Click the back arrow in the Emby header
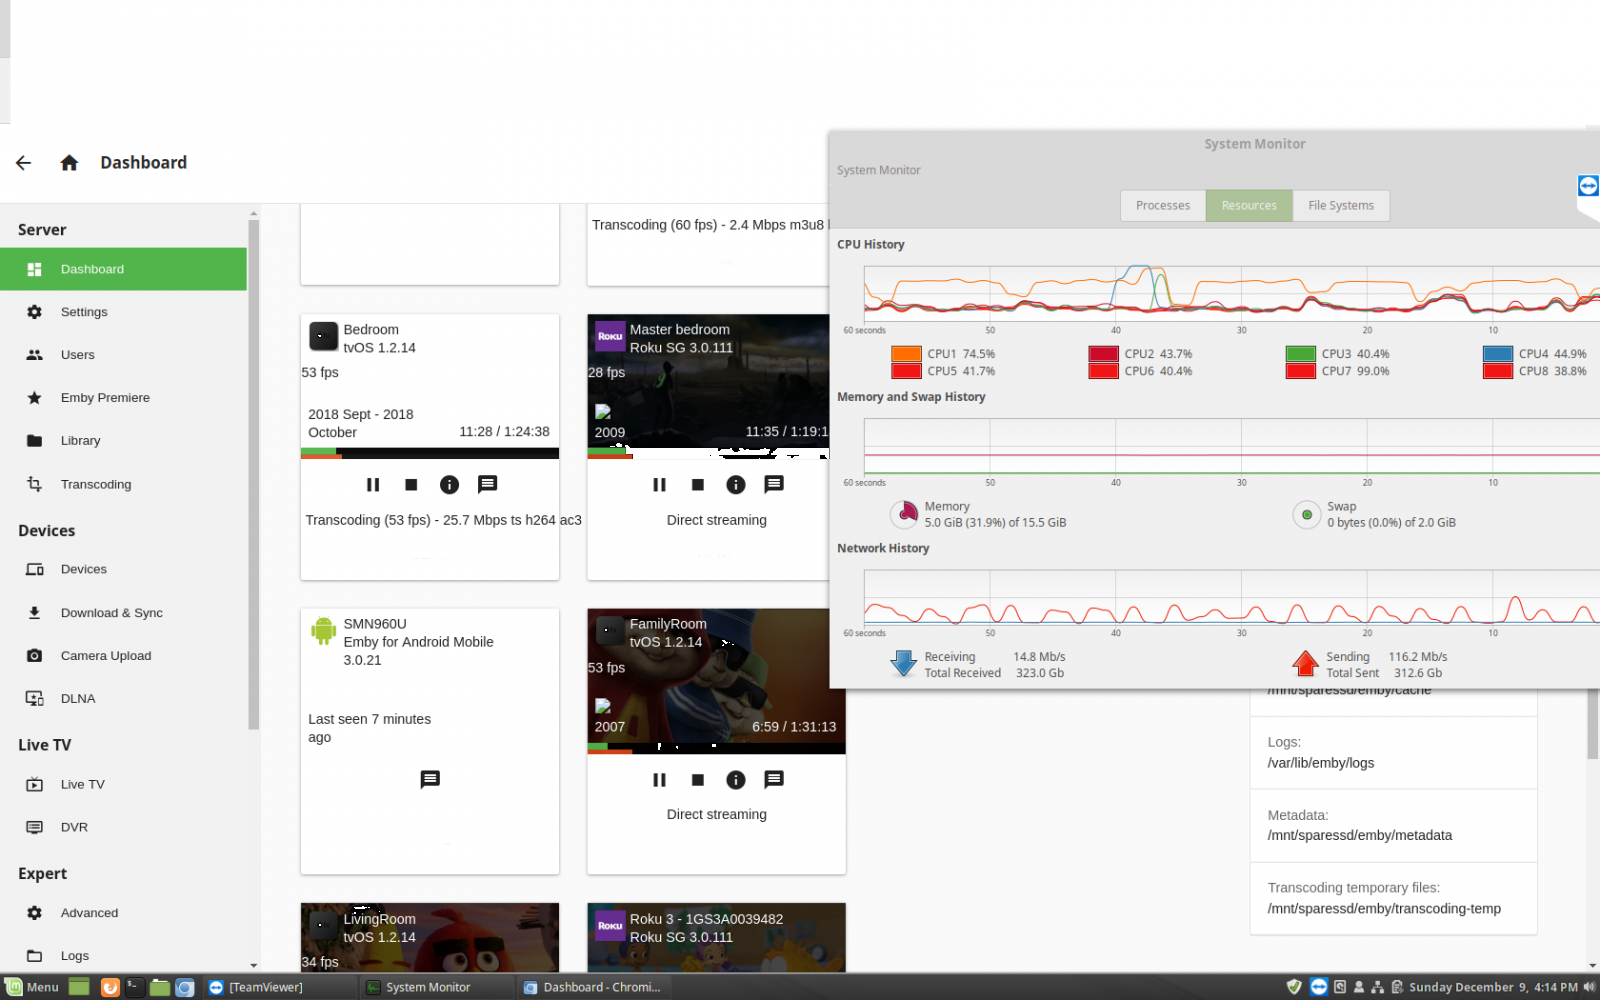1600x1000 pixels. (23, 162)
